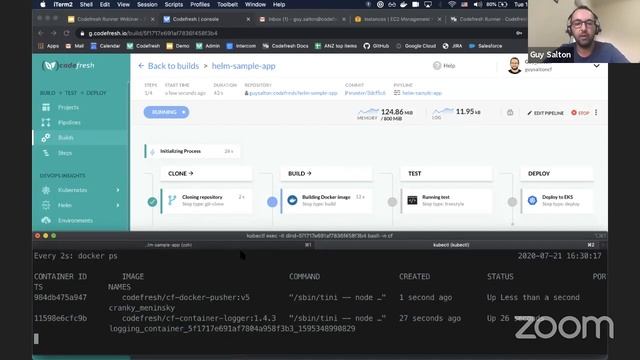Viewport: 640px width, 360px height.
Task: Open the debug icon beside Edit Pipeline
Action: click(x=510, y=113)
